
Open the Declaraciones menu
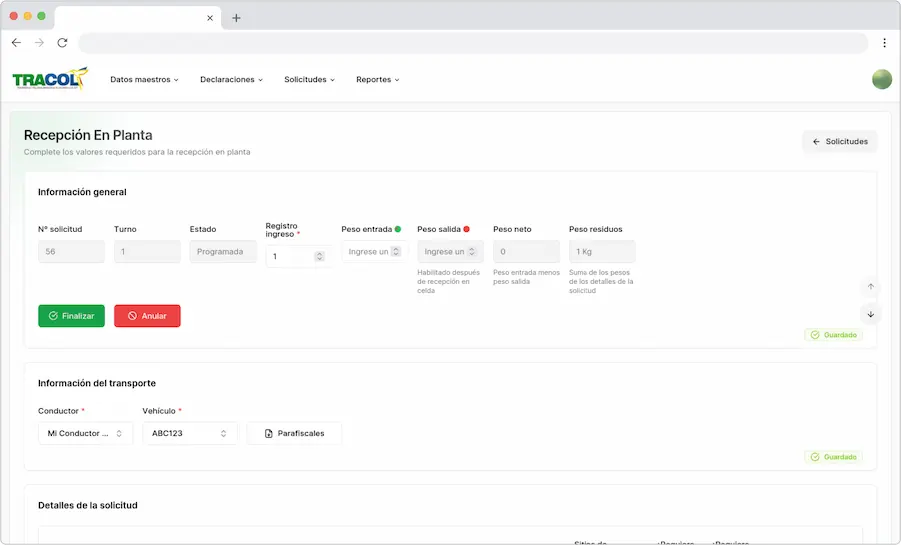click(231, 80)
